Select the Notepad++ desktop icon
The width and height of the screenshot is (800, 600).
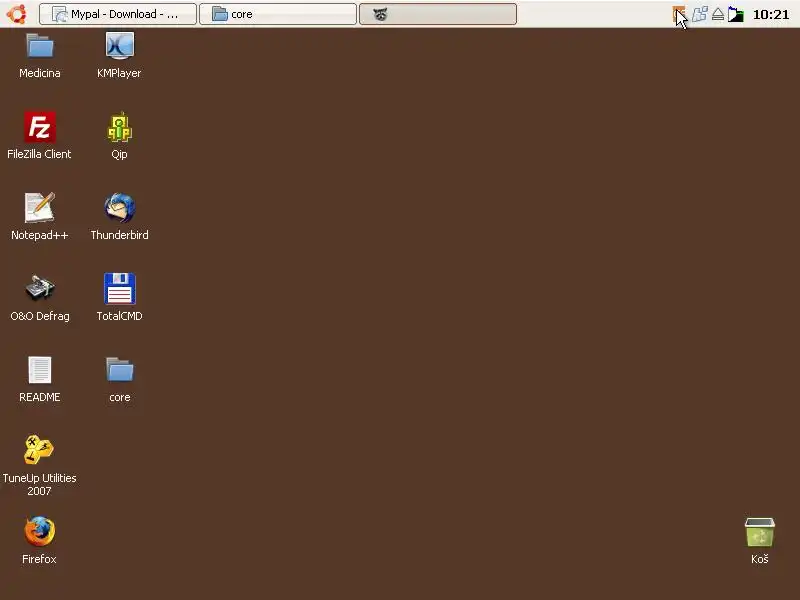(40, 208)
